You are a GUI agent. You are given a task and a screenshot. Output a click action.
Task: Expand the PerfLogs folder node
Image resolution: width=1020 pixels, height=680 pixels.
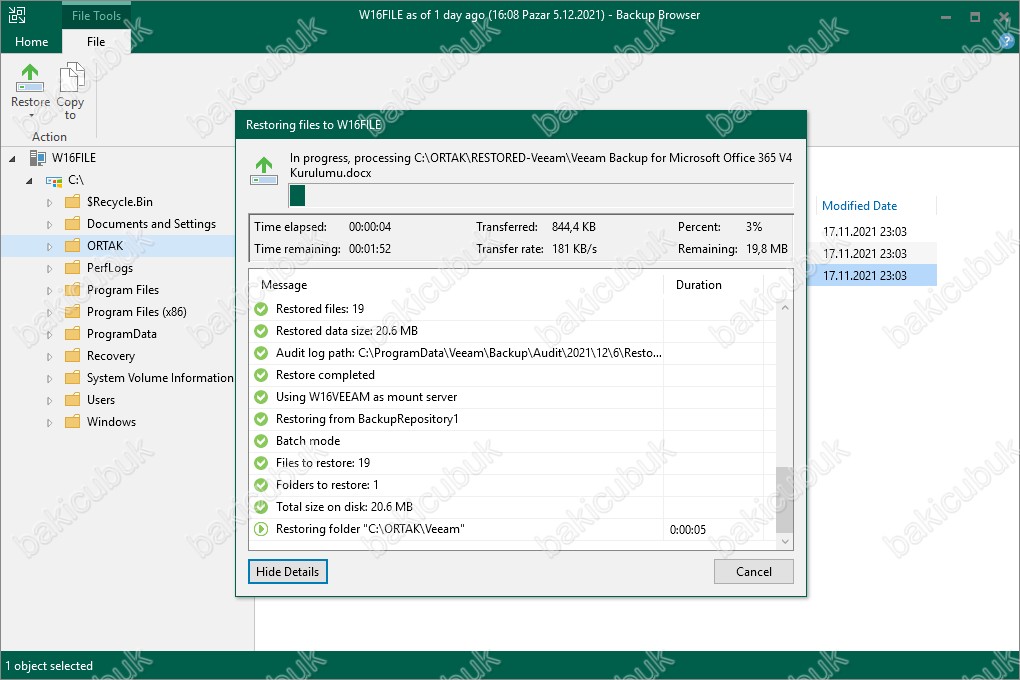(x=49, y=269)
